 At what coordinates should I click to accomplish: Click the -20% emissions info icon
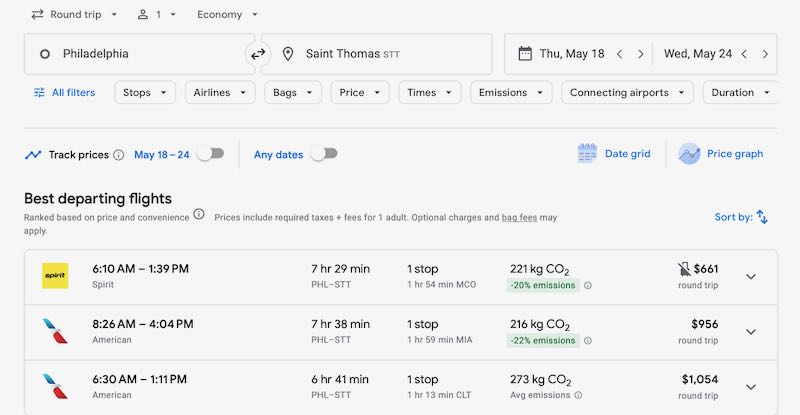[x=588, y=285]
